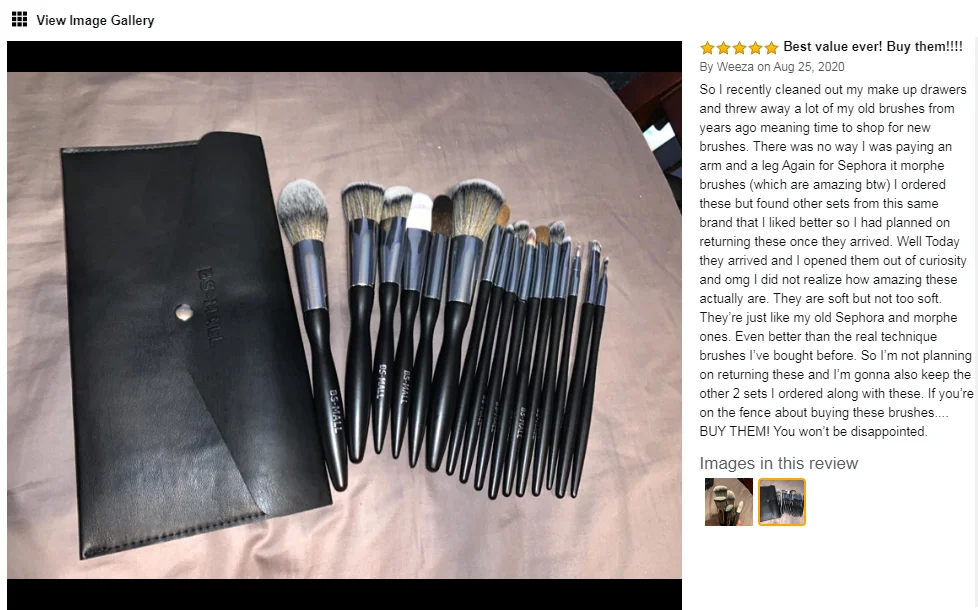Click the review body paragraph text

coord(835,260)
